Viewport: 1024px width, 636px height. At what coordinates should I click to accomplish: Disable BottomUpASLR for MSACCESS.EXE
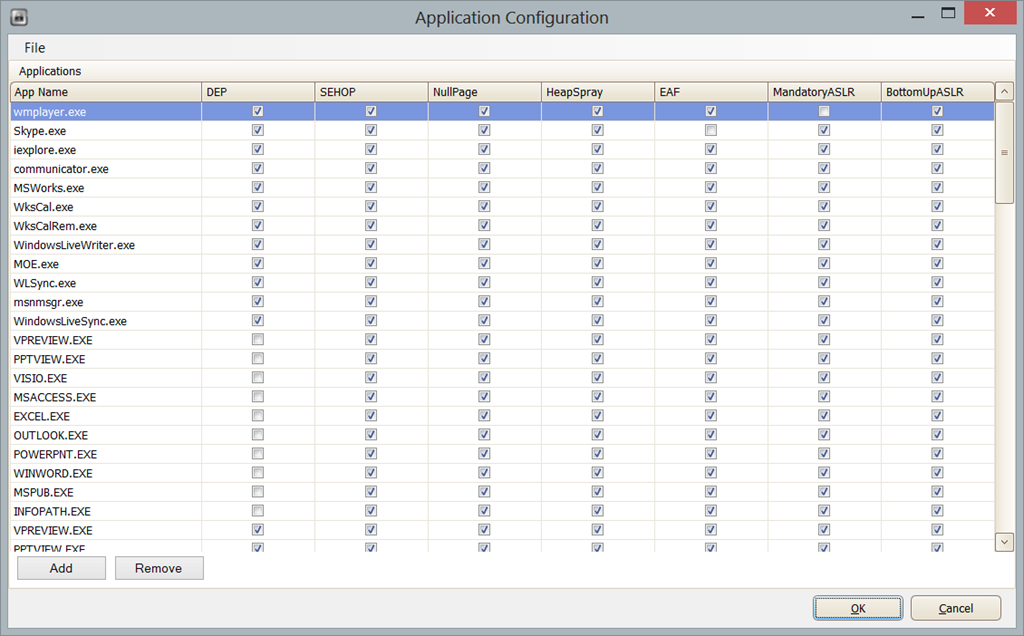tap(937, 396)
